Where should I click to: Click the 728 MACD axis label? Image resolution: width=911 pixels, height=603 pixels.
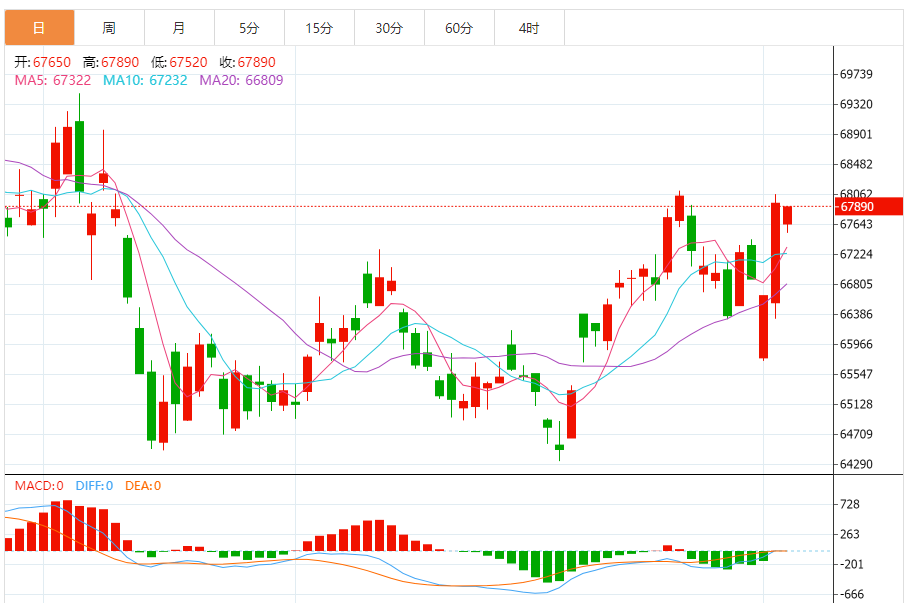tap(850, 504)
